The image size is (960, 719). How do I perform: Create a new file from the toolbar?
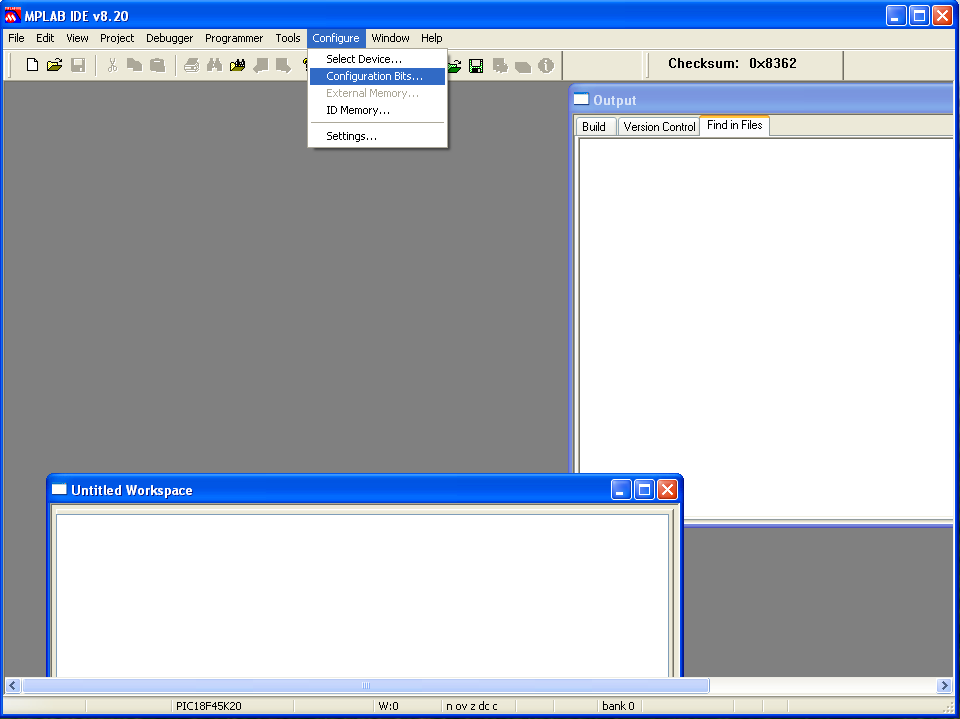coord(32,64)
